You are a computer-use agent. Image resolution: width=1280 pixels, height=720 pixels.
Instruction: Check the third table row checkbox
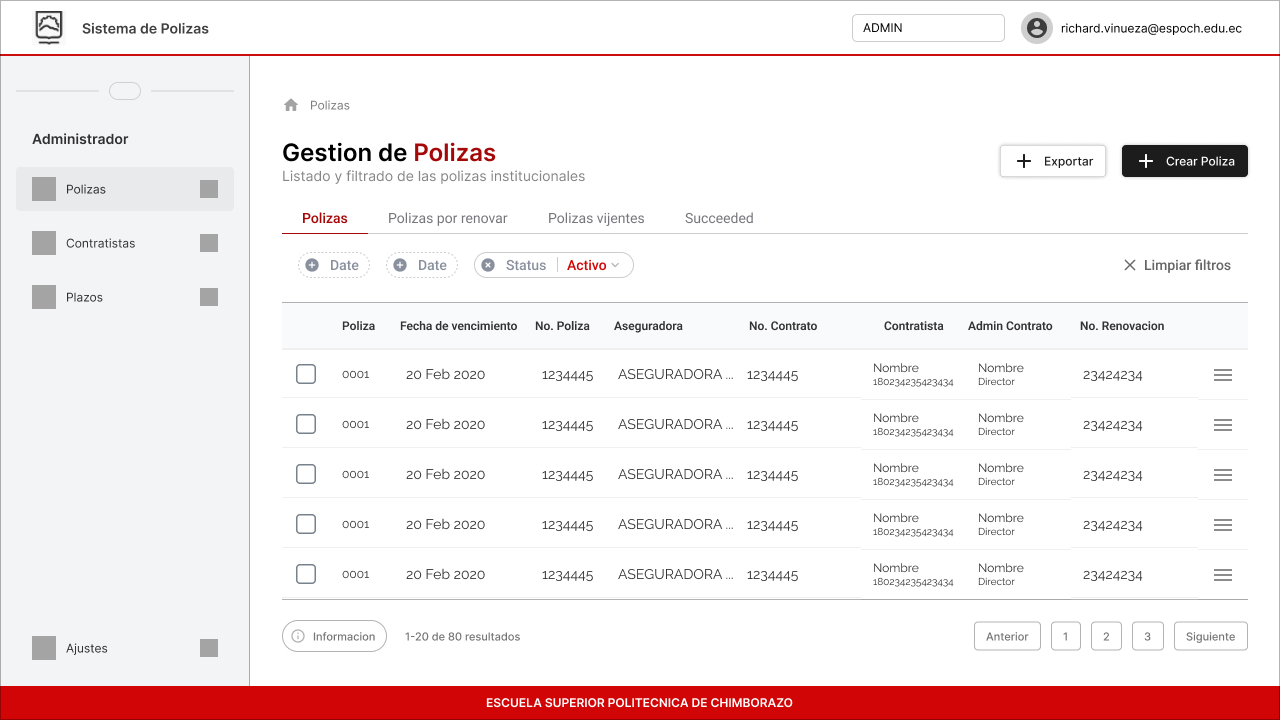pyautogui.click(x=306, y=474)
